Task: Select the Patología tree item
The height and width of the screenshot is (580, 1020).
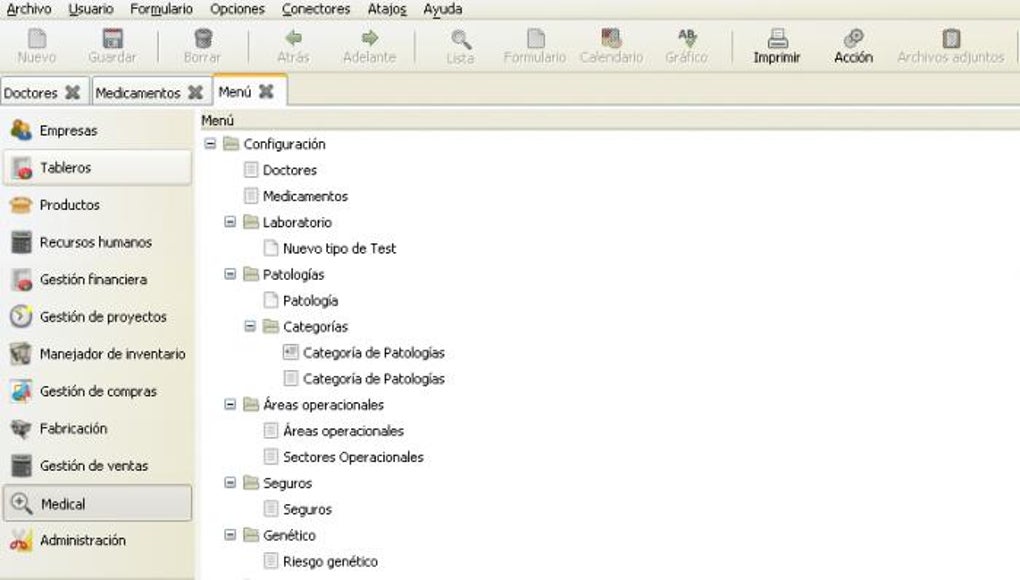Action: pyautogui.click(x=310, y=300)
